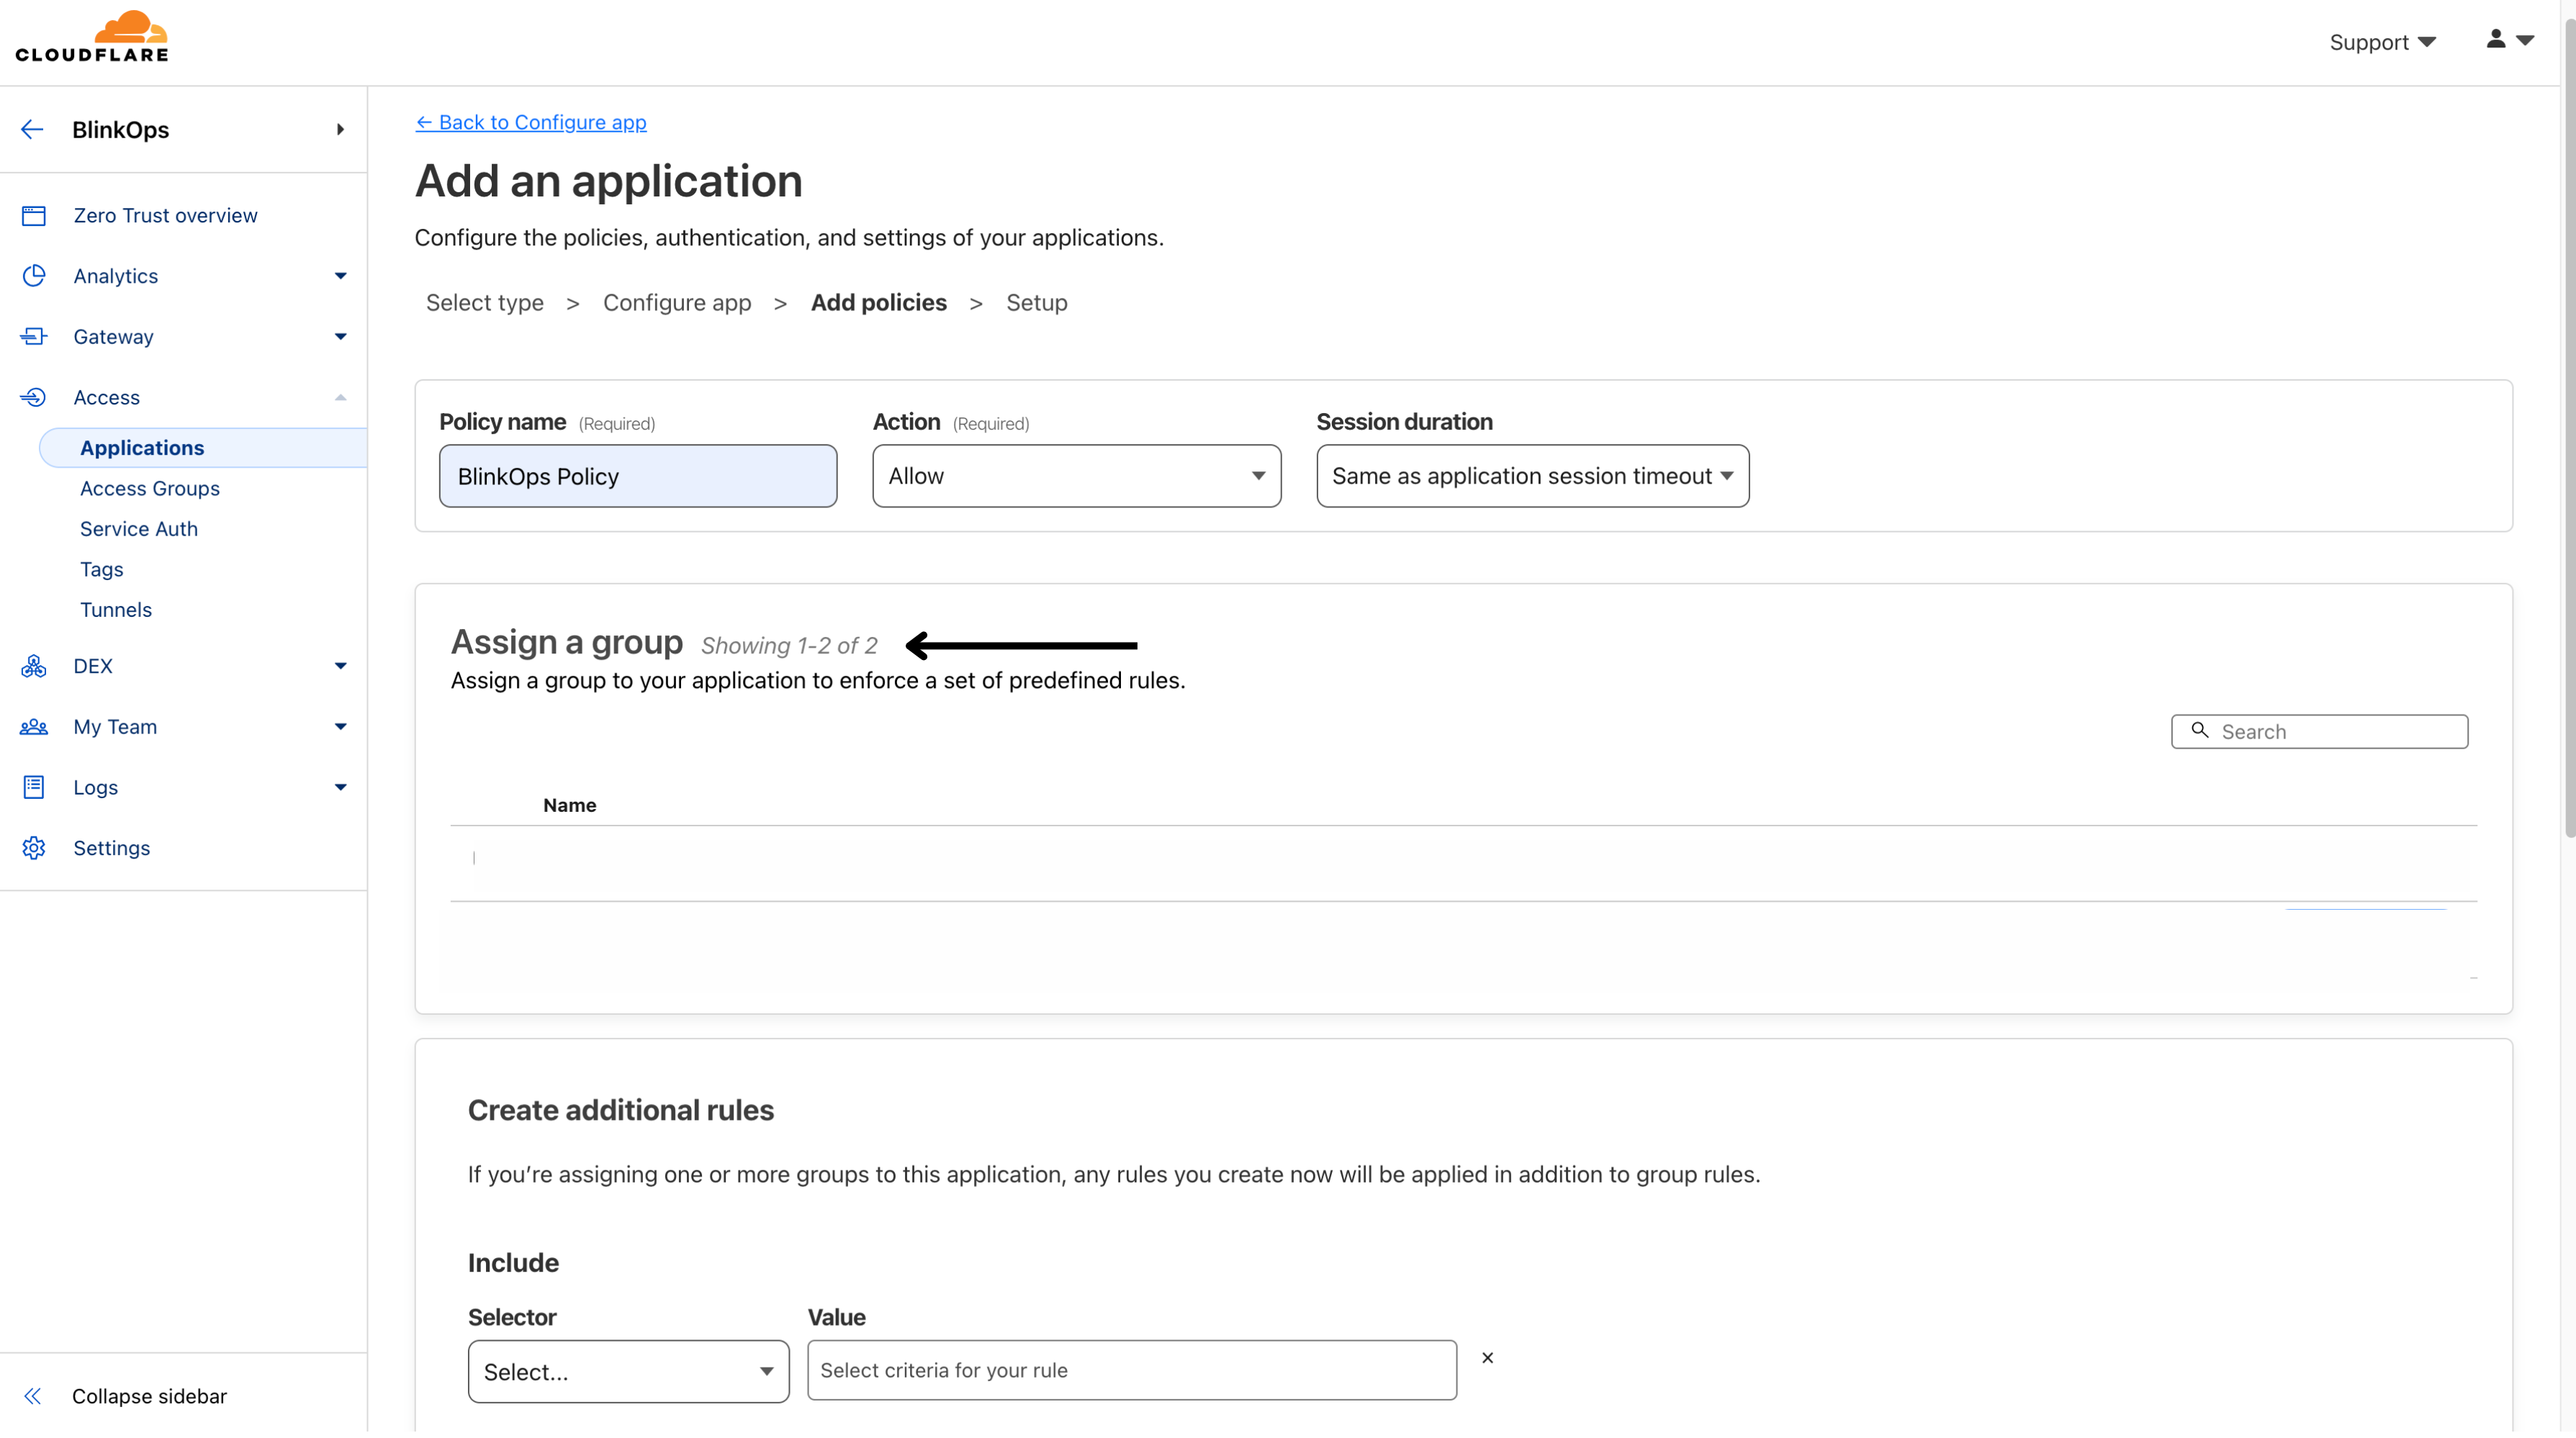Open Tunnels in sidebar
The image size is (2576, 1438).
point(116,612)
